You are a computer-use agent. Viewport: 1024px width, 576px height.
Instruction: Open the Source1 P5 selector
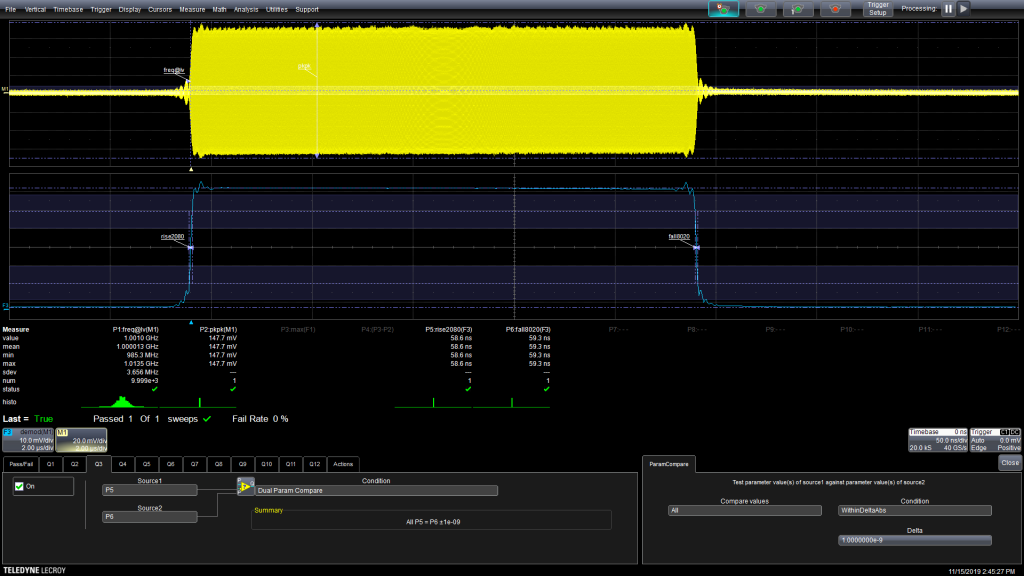(150, 490)
